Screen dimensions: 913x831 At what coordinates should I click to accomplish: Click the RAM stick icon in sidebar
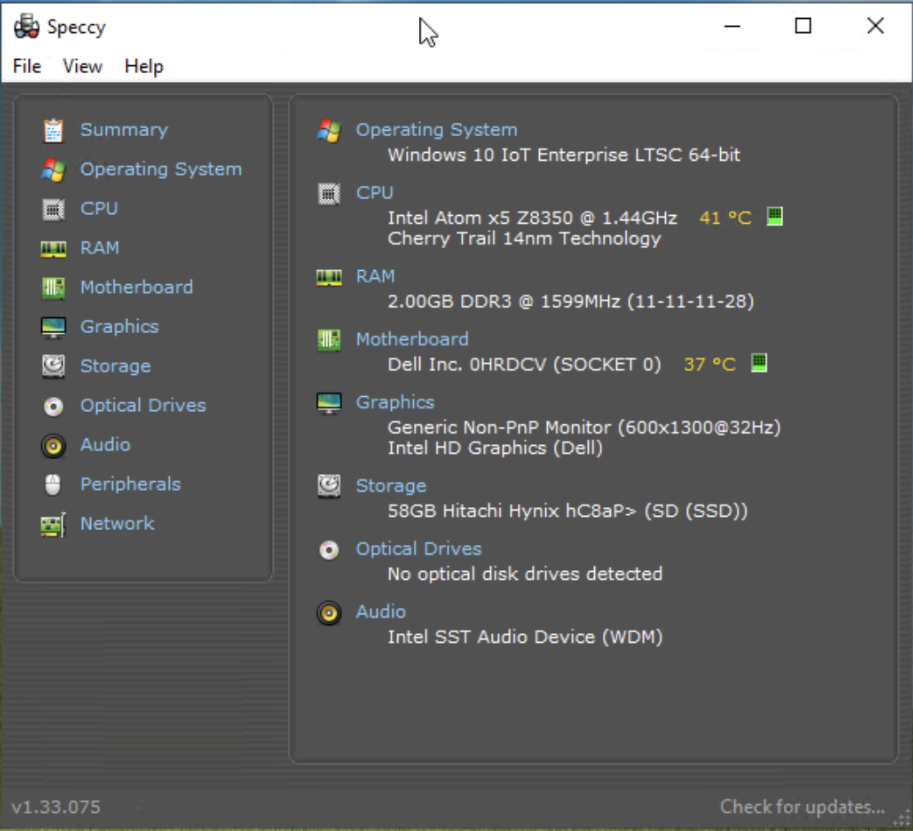click(x=53, y=249)
